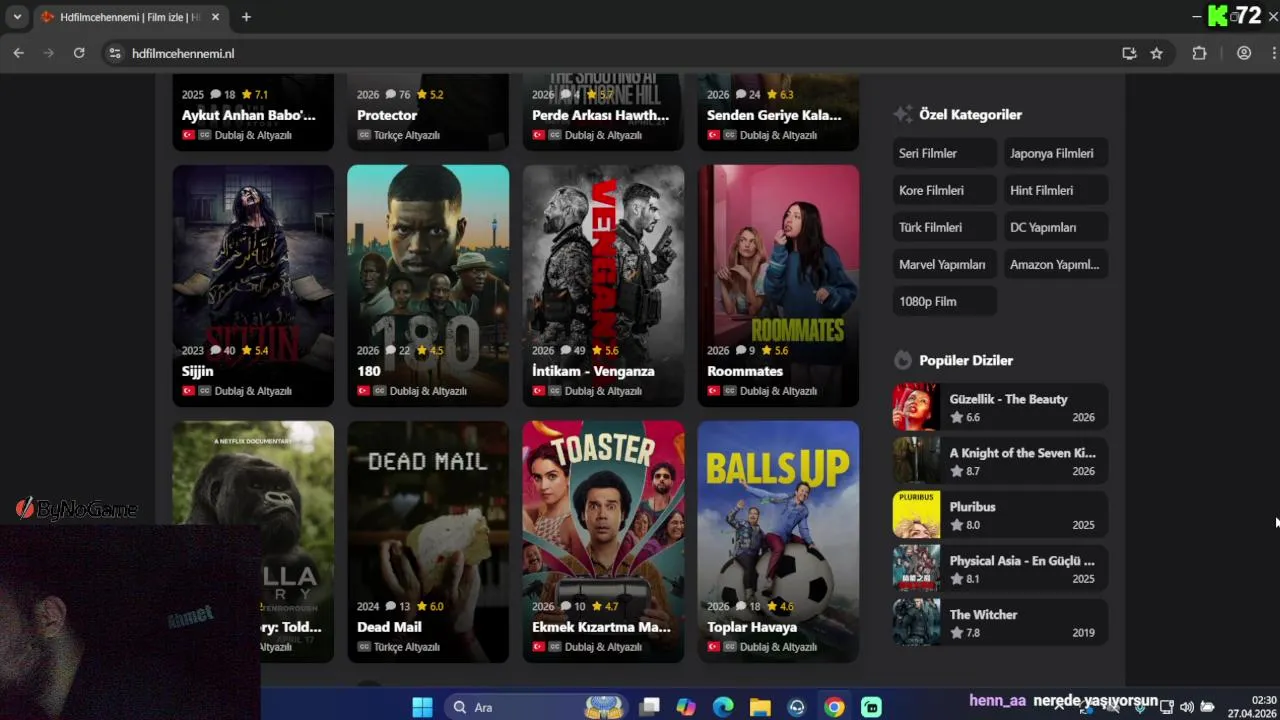Open the green Kick app taskbar icon
Screen dimensions: 1280x720
pyautogui.click(x=871, y=707)
